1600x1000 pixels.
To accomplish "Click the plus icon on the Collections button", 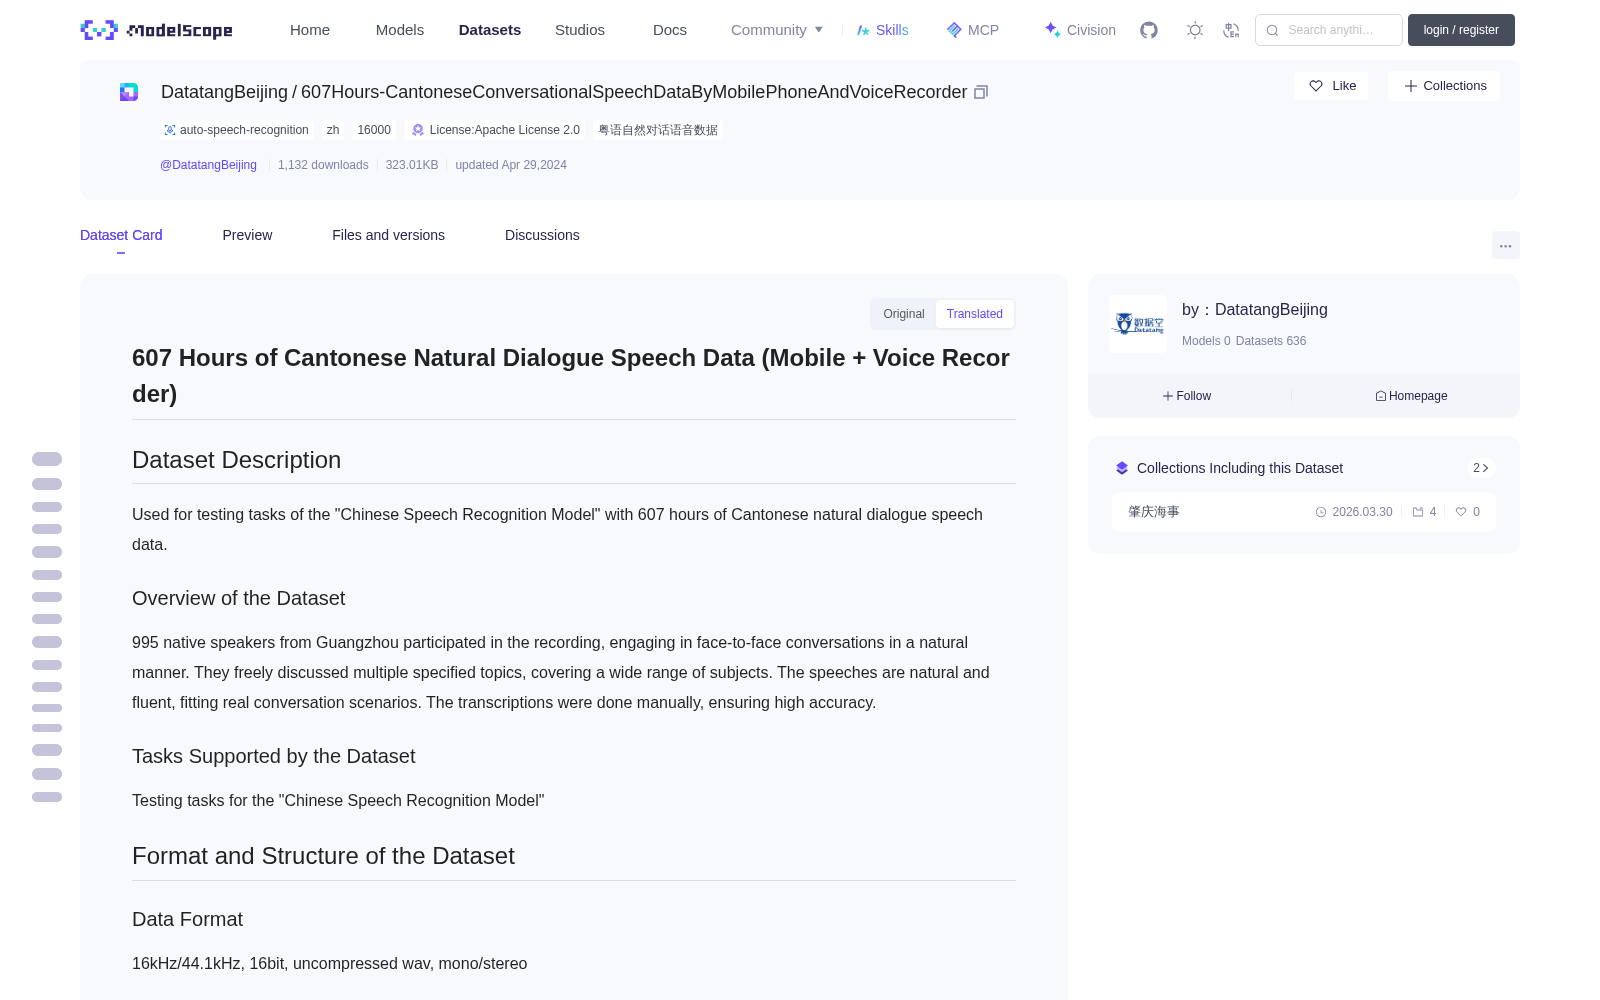I will pyautogui.click(x=1411, y=86).
